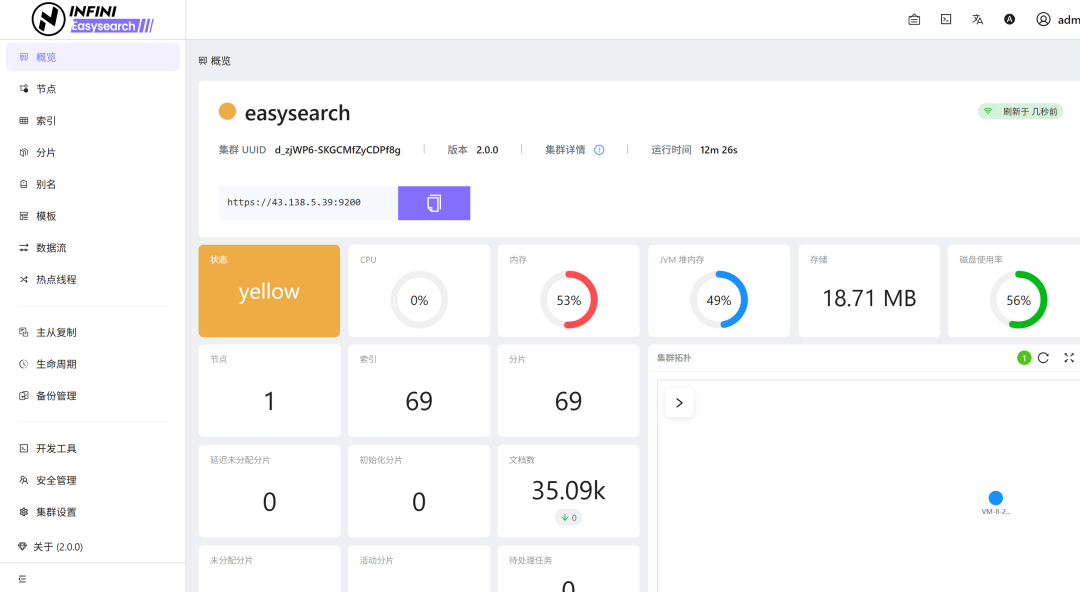Click the 热点线程 hot threads icon
Screen dimensions: 1080x592
coord(23,279)
